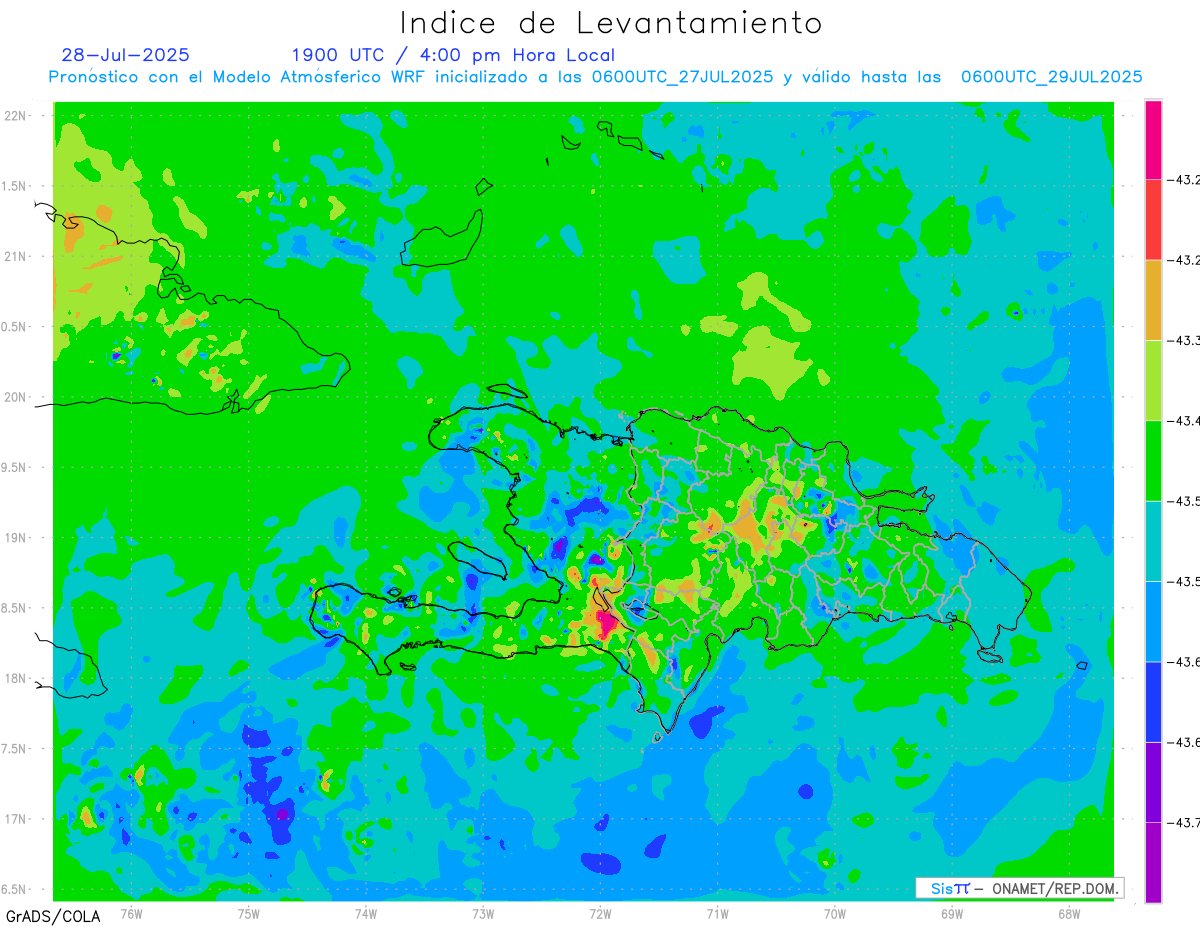This screenshot has width=1200, height=927.
Task: Select the date label '28-Jul-2025'
Action: [x=125, y=55]
